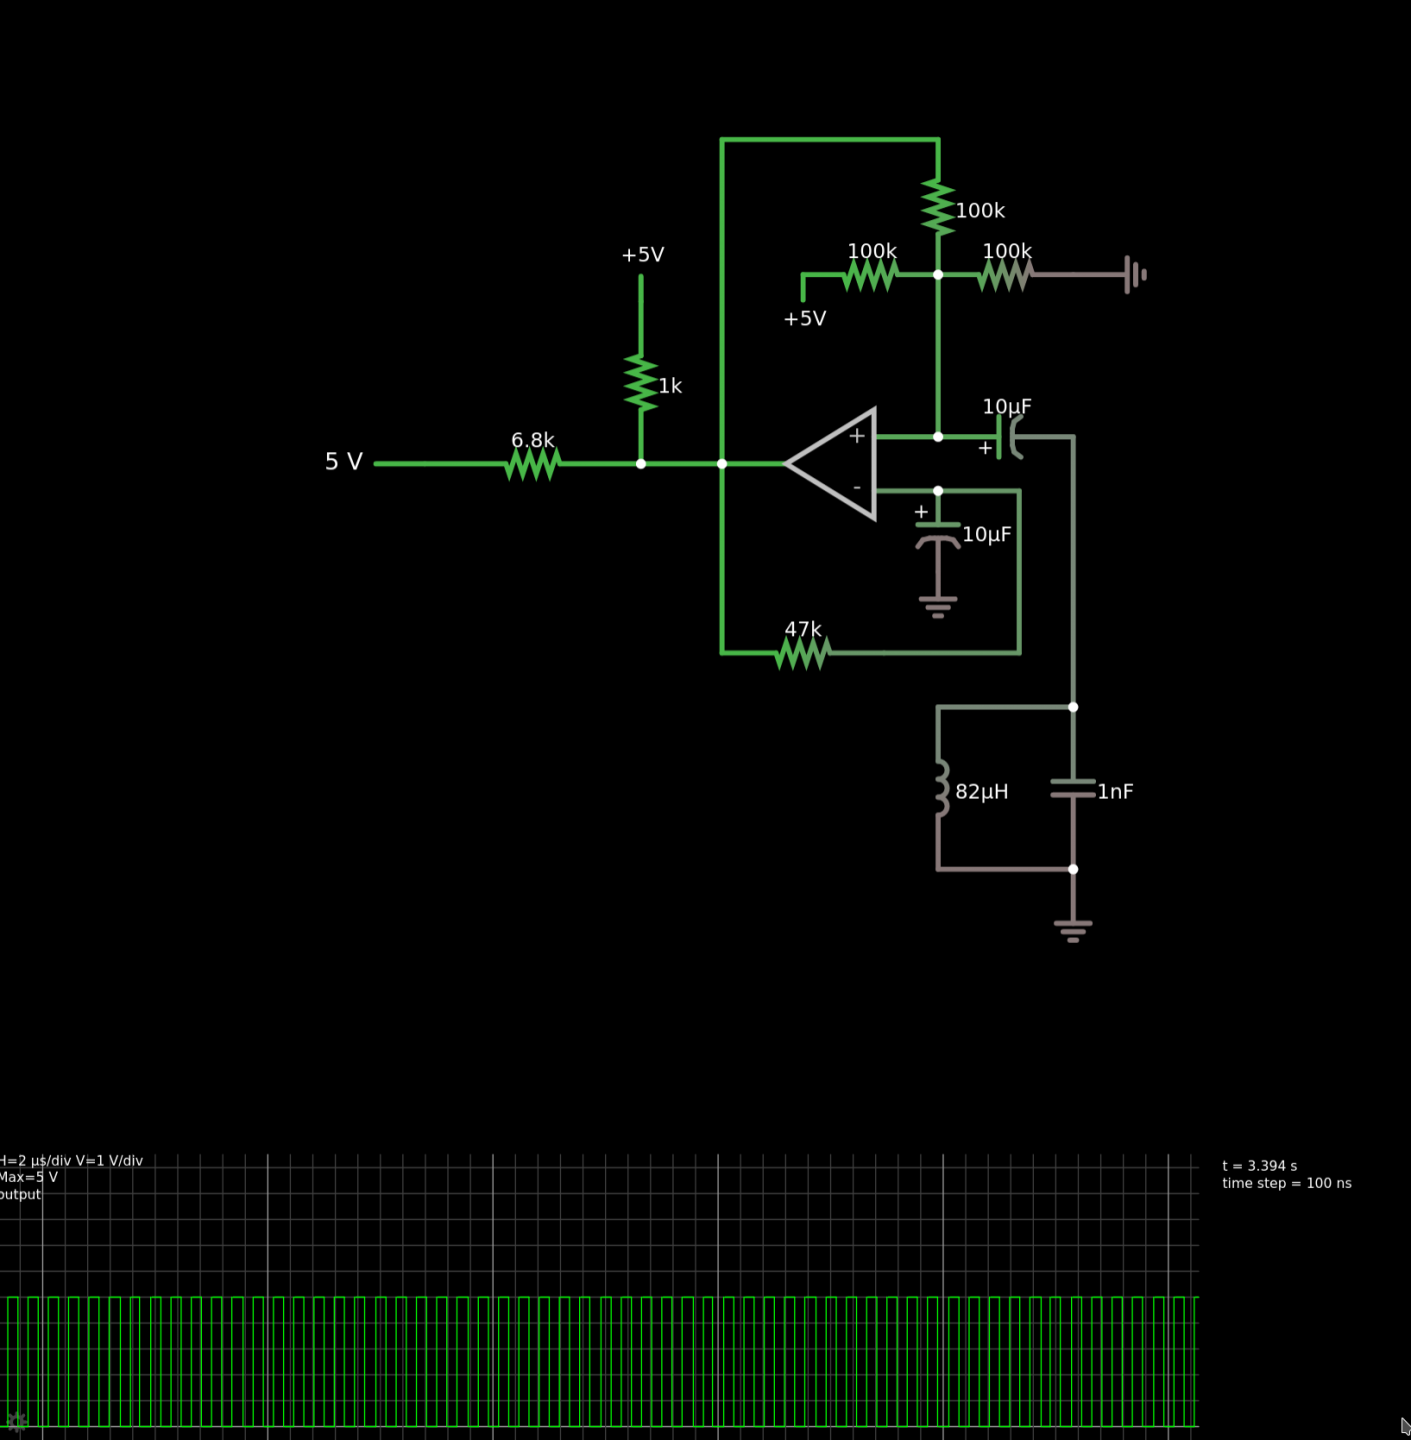Select the 100k resistor beside +5V rail
Viewport: 1411px width, 1440px height.
(x=870, y=274)
